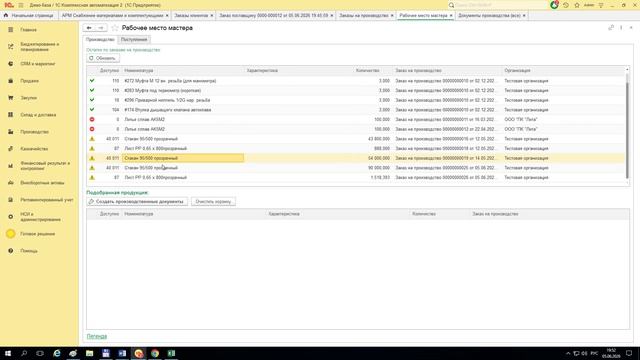
Task: Open Windows search on taskbar
Action: (x=24, y=353)
